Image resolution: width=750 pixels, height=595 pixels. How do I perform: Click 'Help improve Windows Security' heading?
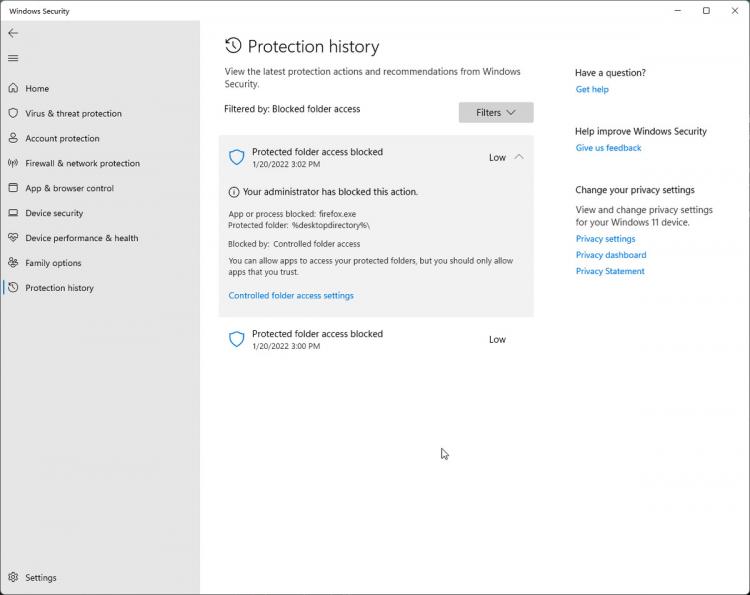point(640,131)
